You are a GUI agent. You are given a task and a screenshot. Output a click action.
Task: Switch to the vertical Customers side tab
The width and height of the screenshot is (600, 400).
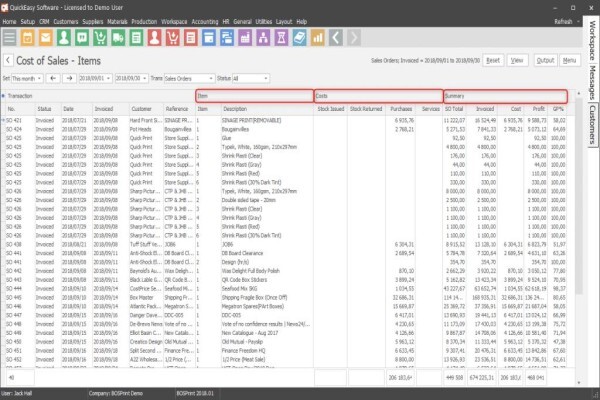[x=592, y=125]
